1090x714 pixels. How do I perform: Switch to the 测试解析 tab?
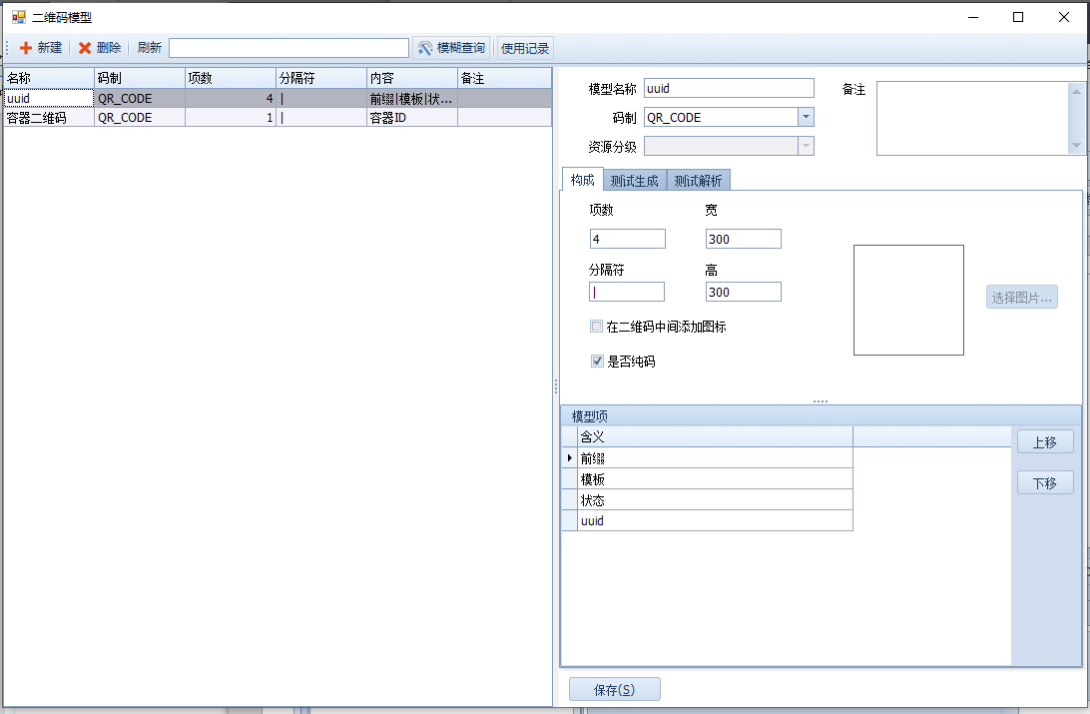pos(698,181)
